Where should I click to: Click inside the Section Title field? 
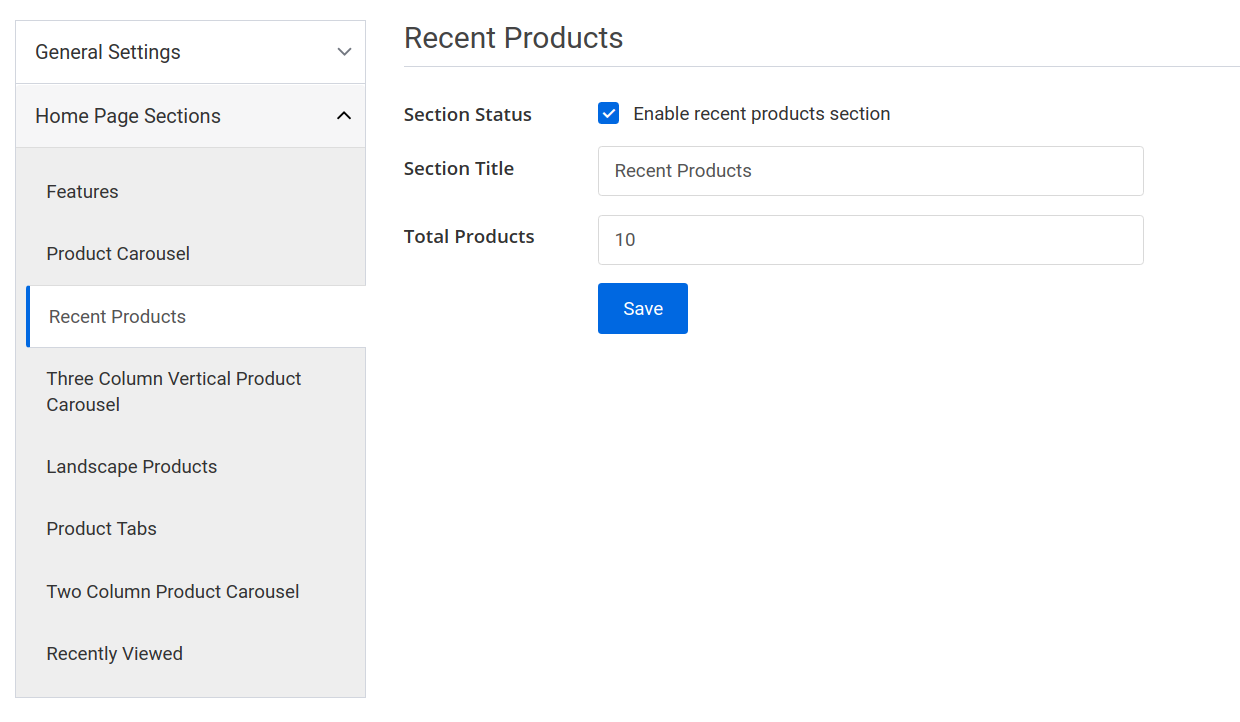point(870,171)
